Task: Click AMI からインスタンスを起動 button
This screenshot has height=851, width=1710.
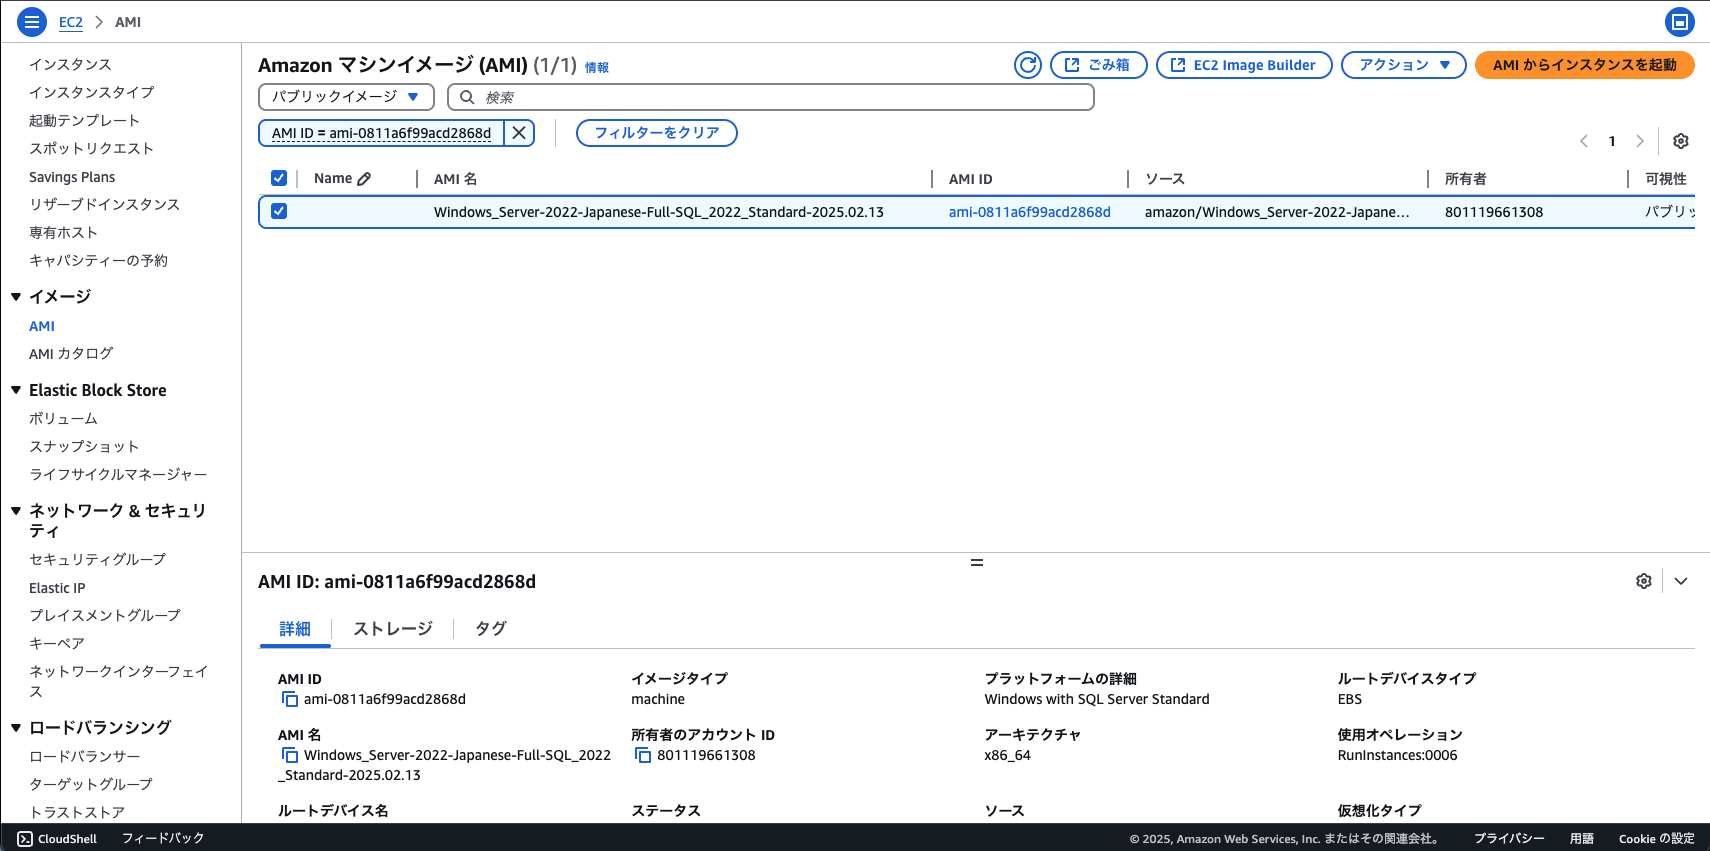Action: (1584, 65)
